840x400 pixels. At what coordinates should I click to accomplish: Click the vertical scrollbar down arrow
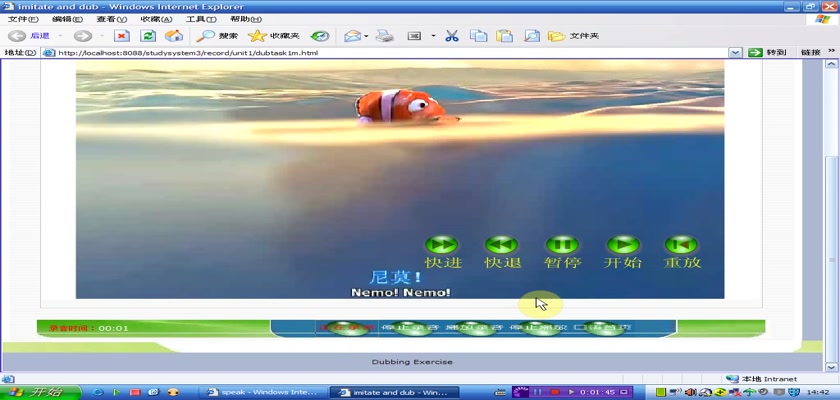[x=831, y=367]
